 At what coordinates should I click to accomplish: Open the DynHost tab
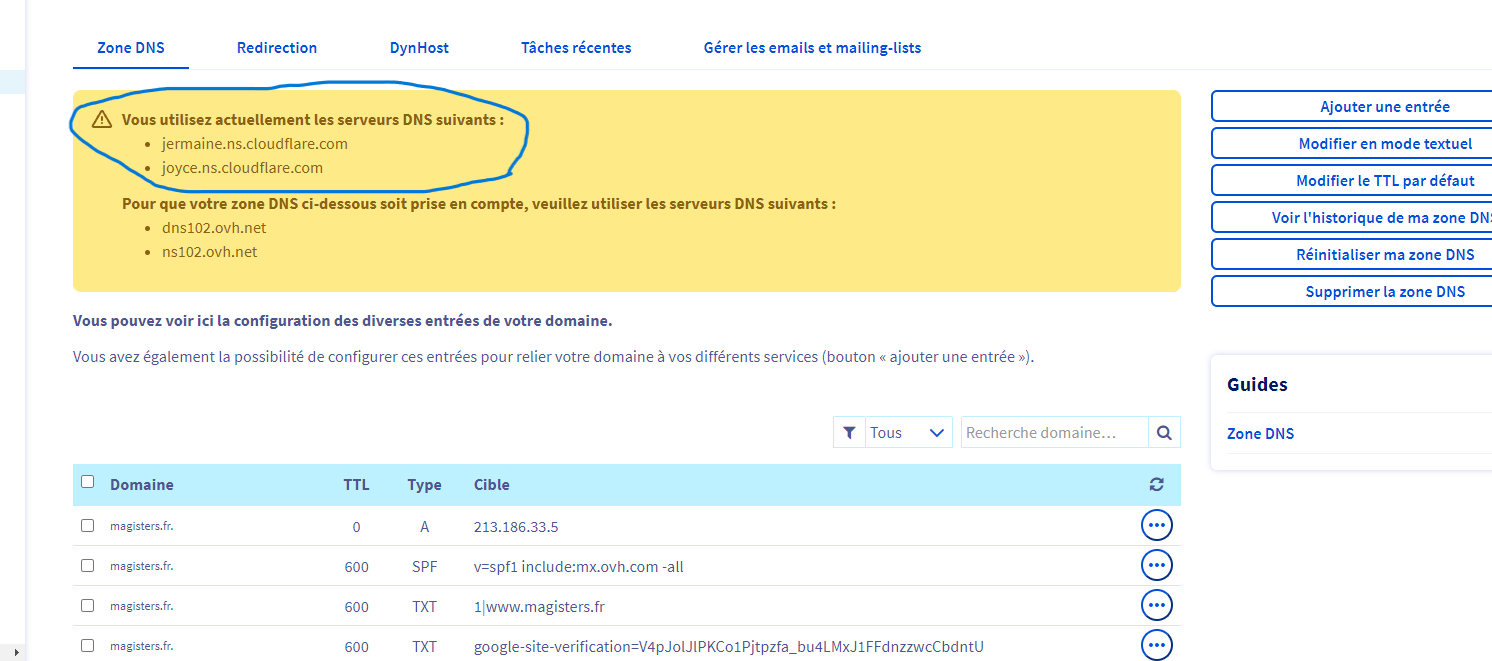point(419,48)
